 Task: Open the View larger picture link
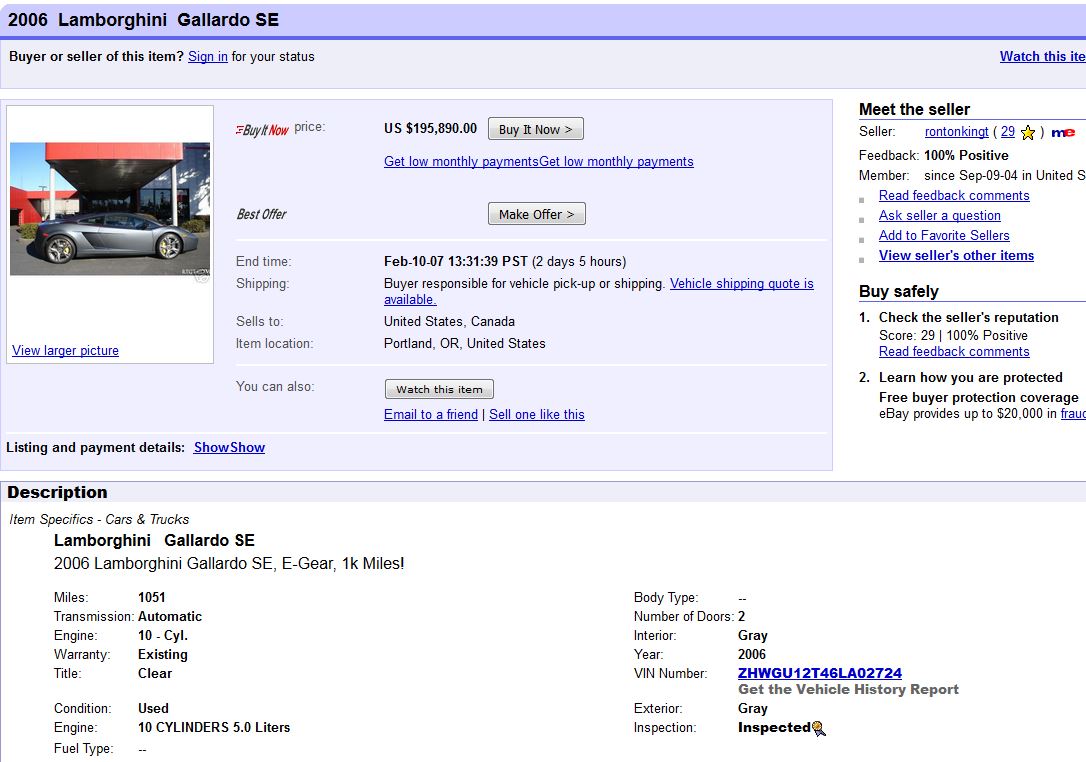tap(65, 351)
